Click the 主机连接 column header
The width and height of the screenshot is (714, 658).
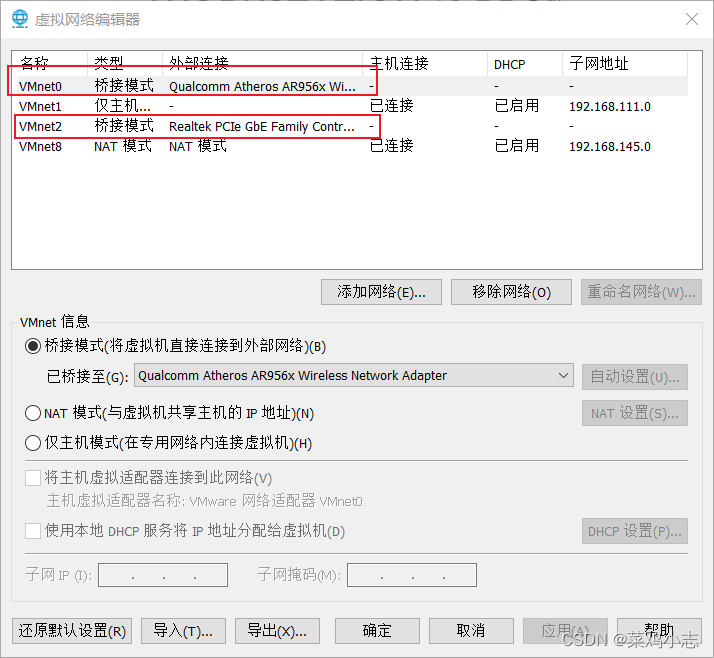(425, 63)
